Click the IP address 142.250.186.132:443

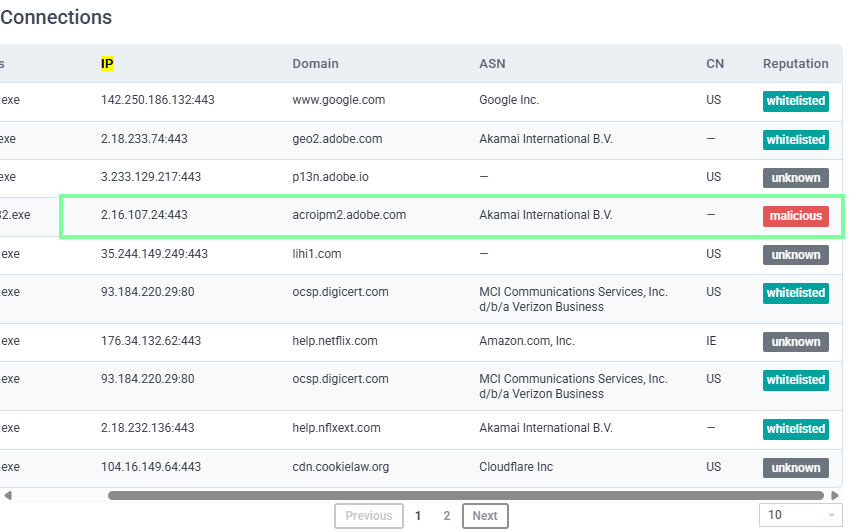click(x=158, y=100)
